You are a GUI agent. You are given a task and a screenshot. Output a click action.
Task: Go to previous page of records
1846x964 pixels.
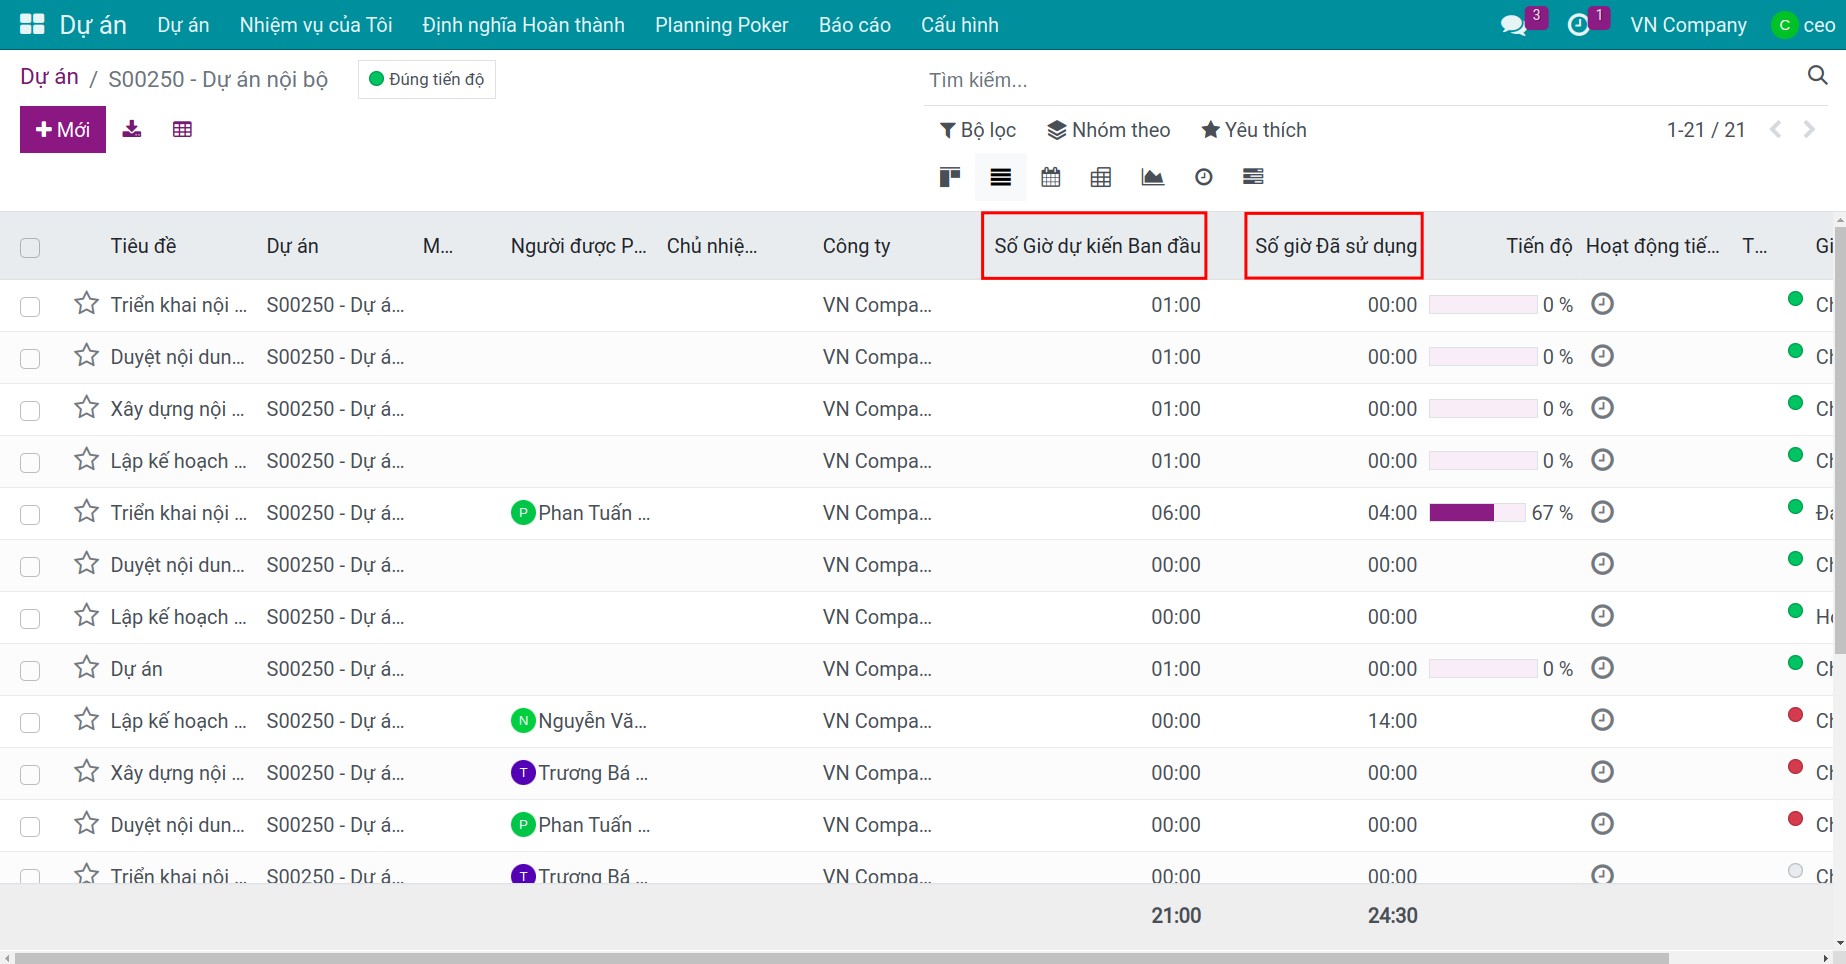1776,129
